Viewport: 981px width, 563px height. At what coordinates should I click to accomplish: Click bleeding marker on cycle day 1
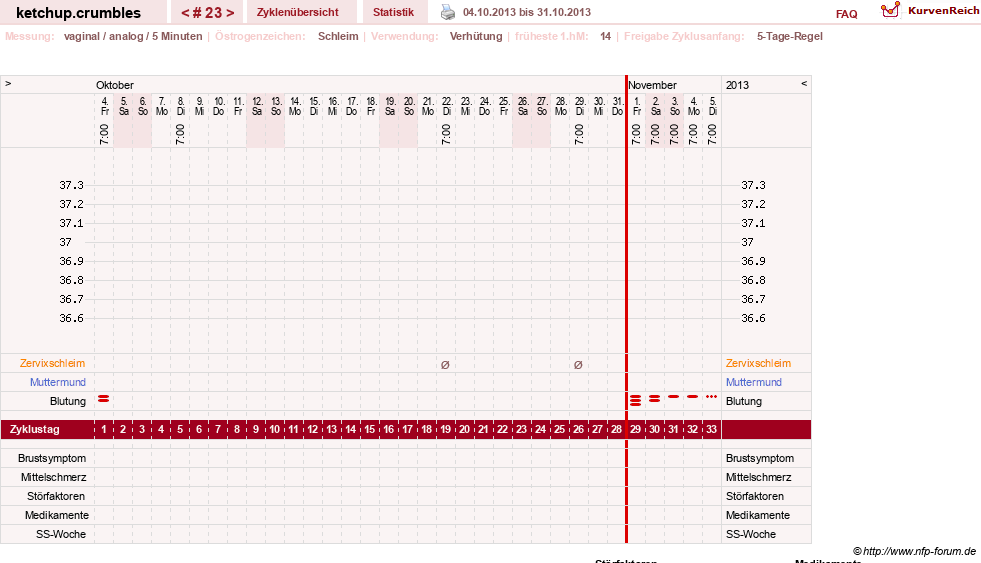(x=104, y=398)
